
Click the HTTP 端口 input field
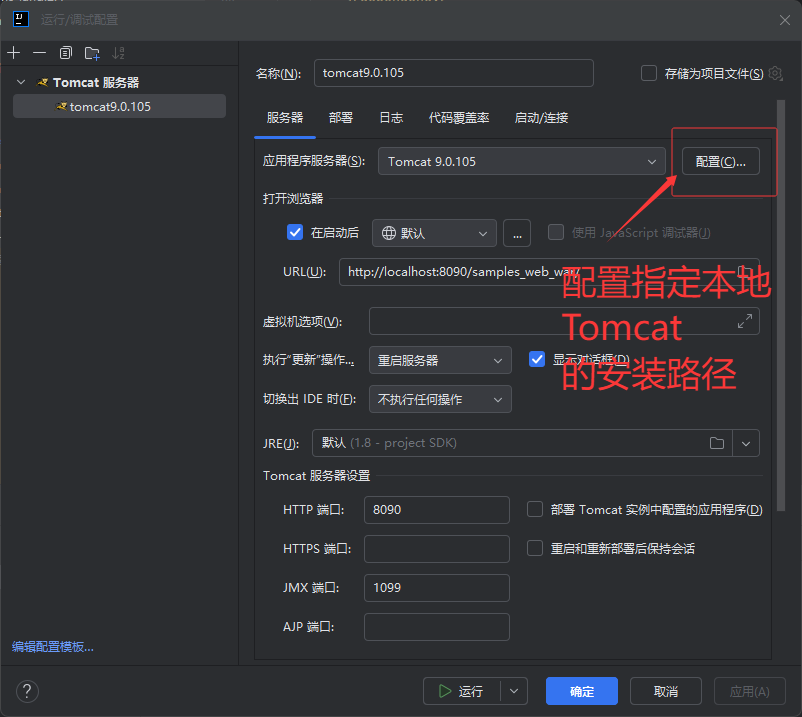click(436, 510)
